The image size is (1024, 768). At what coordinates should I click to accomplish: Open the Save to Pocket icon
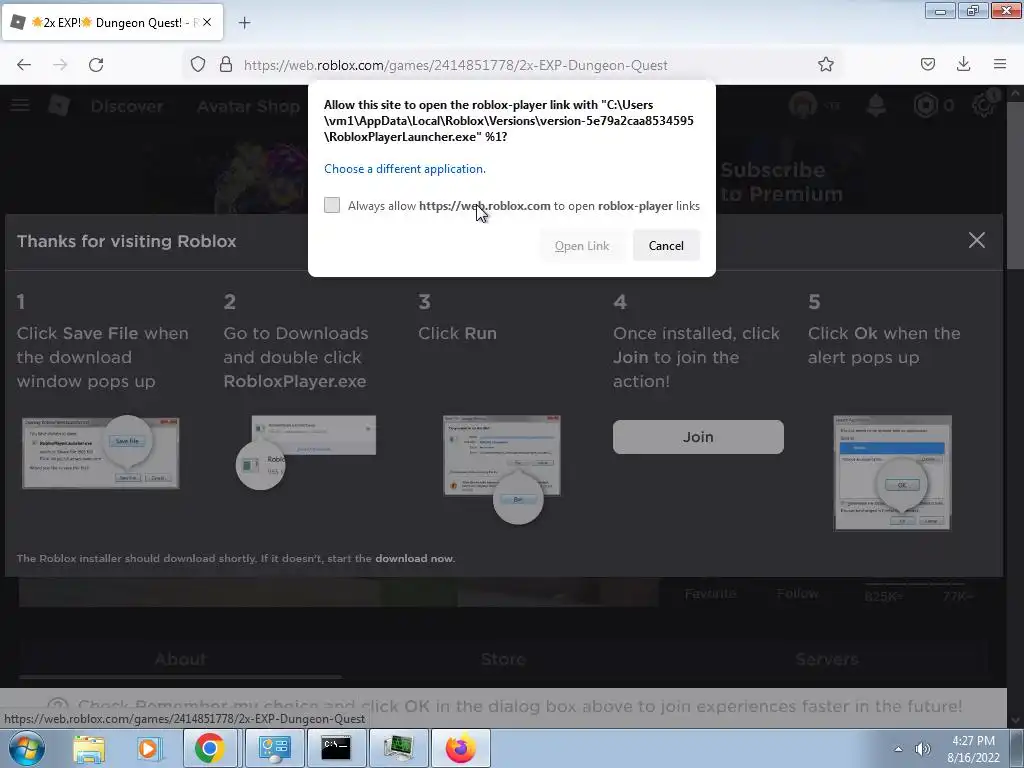click(x=927, y=64)
